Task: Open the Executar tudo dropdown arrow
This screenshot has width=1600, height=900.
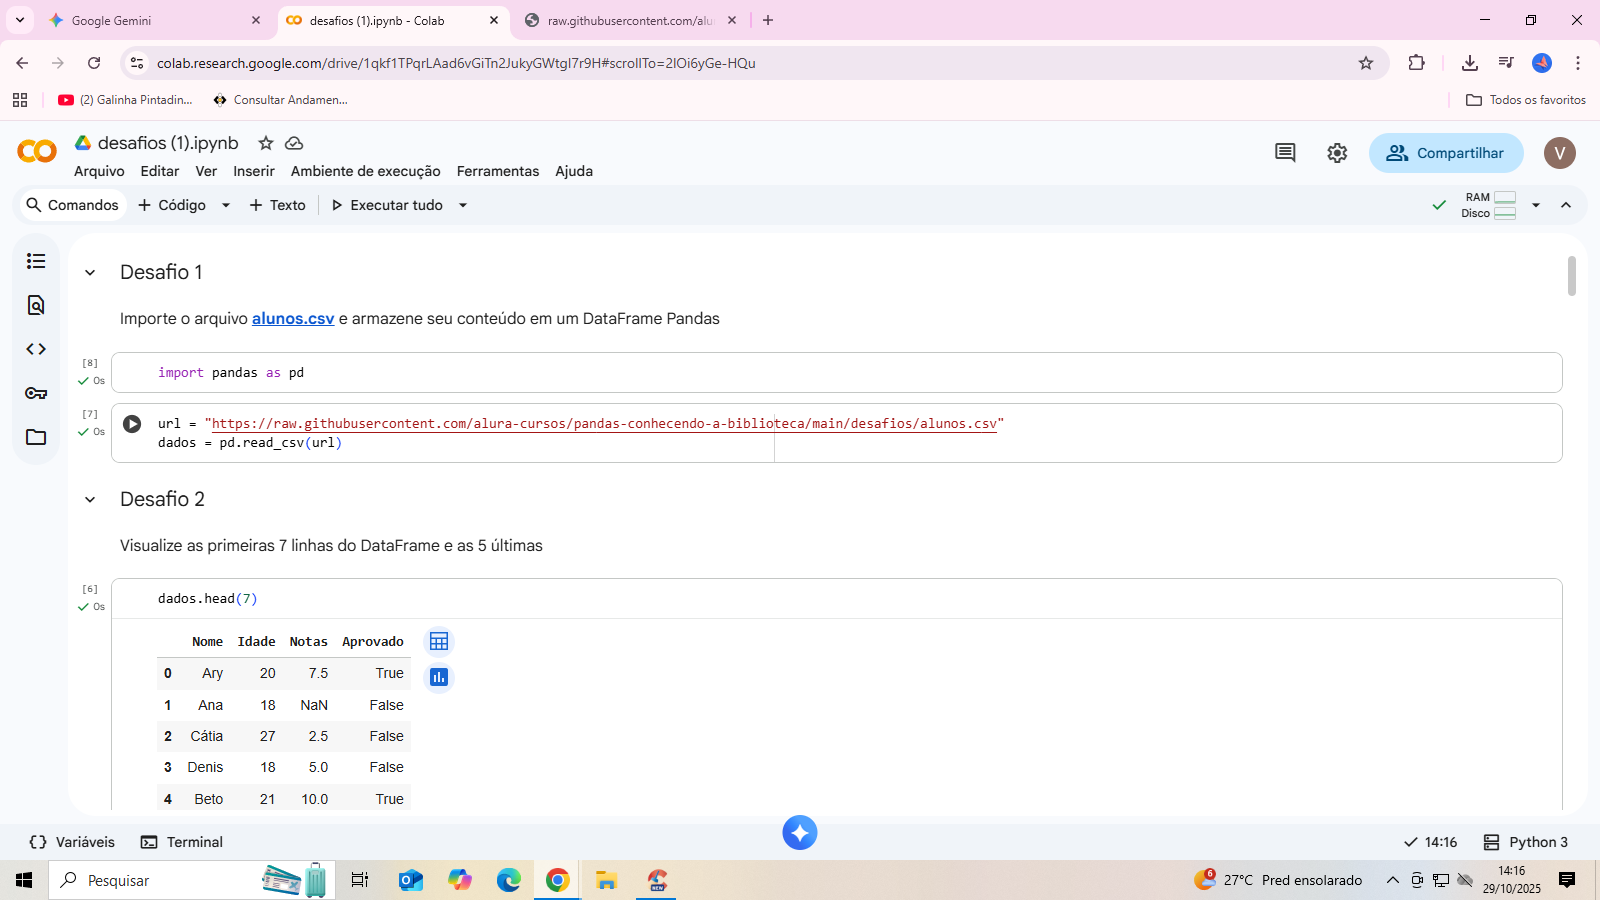Action: coord(463,205)
